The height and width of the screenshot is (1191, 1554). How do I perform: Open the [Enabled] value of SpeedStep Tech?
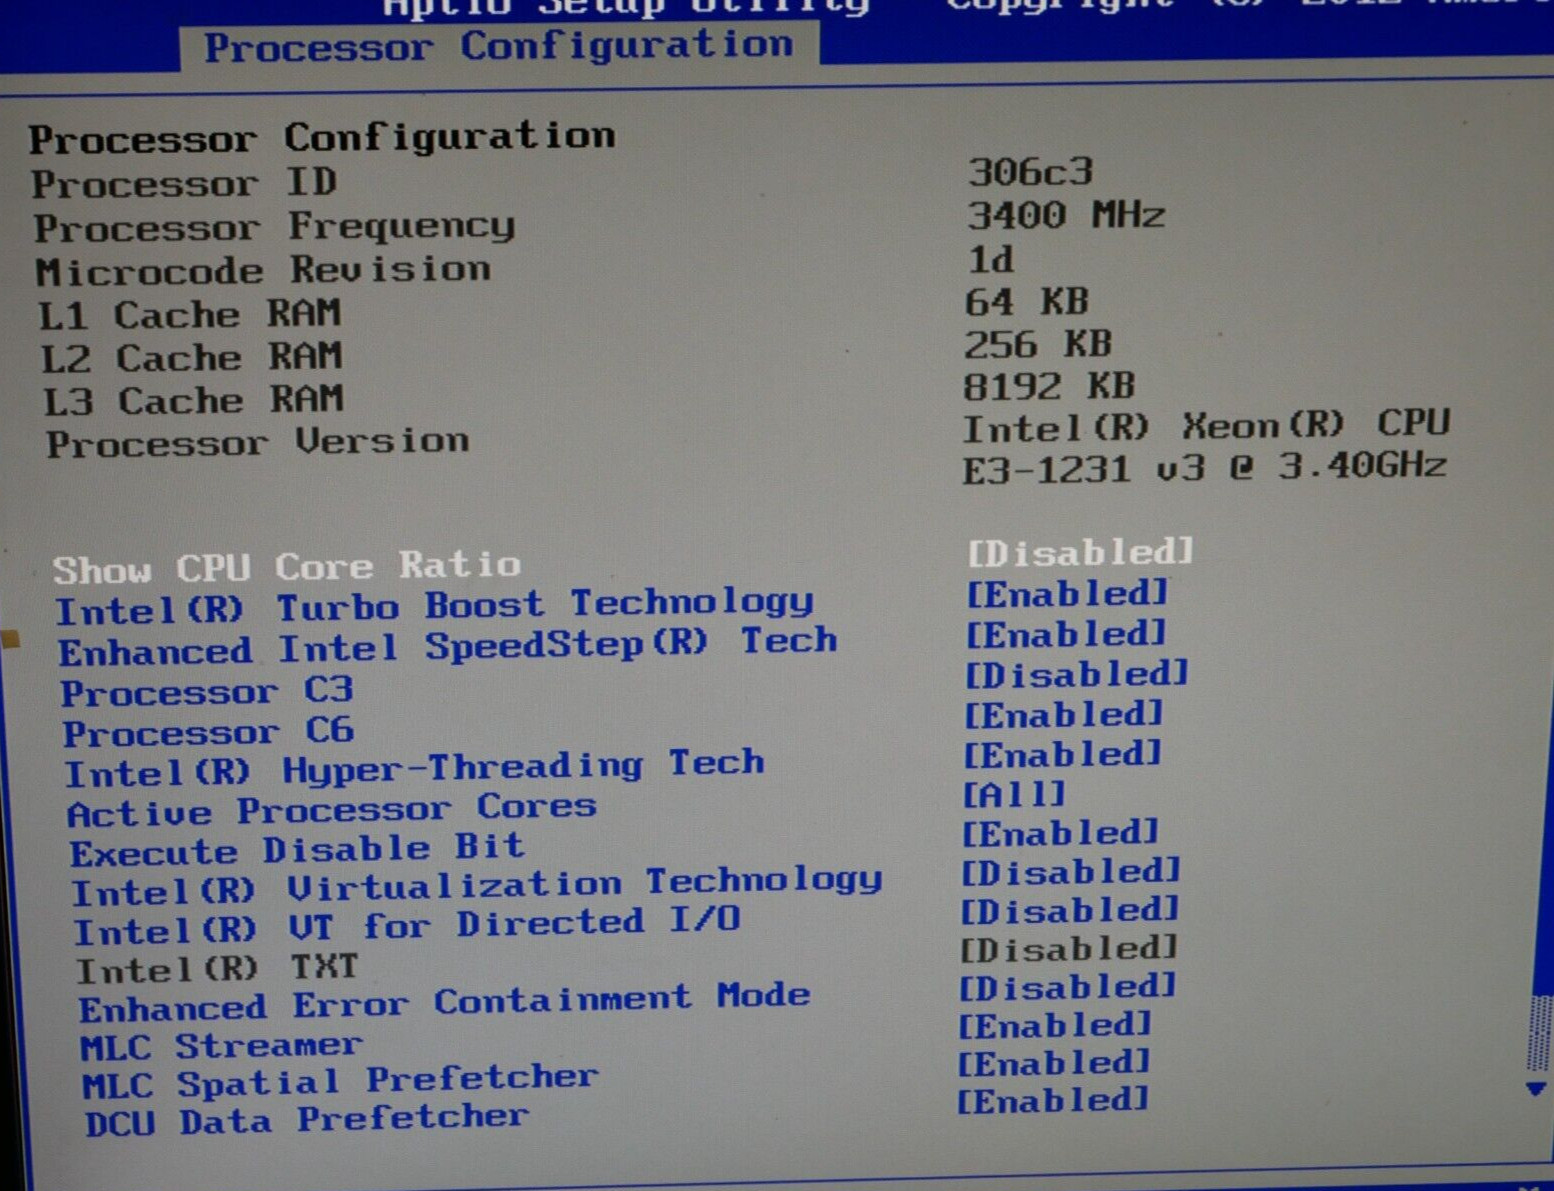(1066, 634)
